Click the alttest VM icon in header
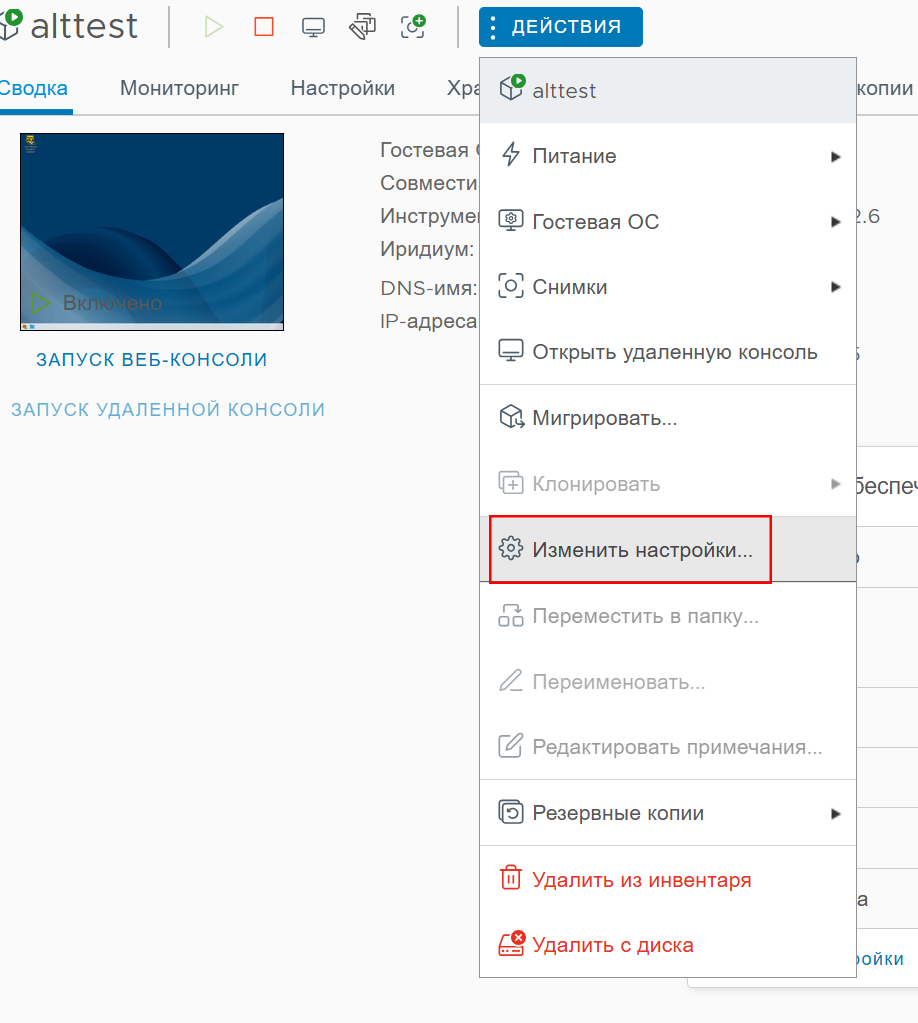Viewport: 918px width, 1023px height. pos(11,25)
